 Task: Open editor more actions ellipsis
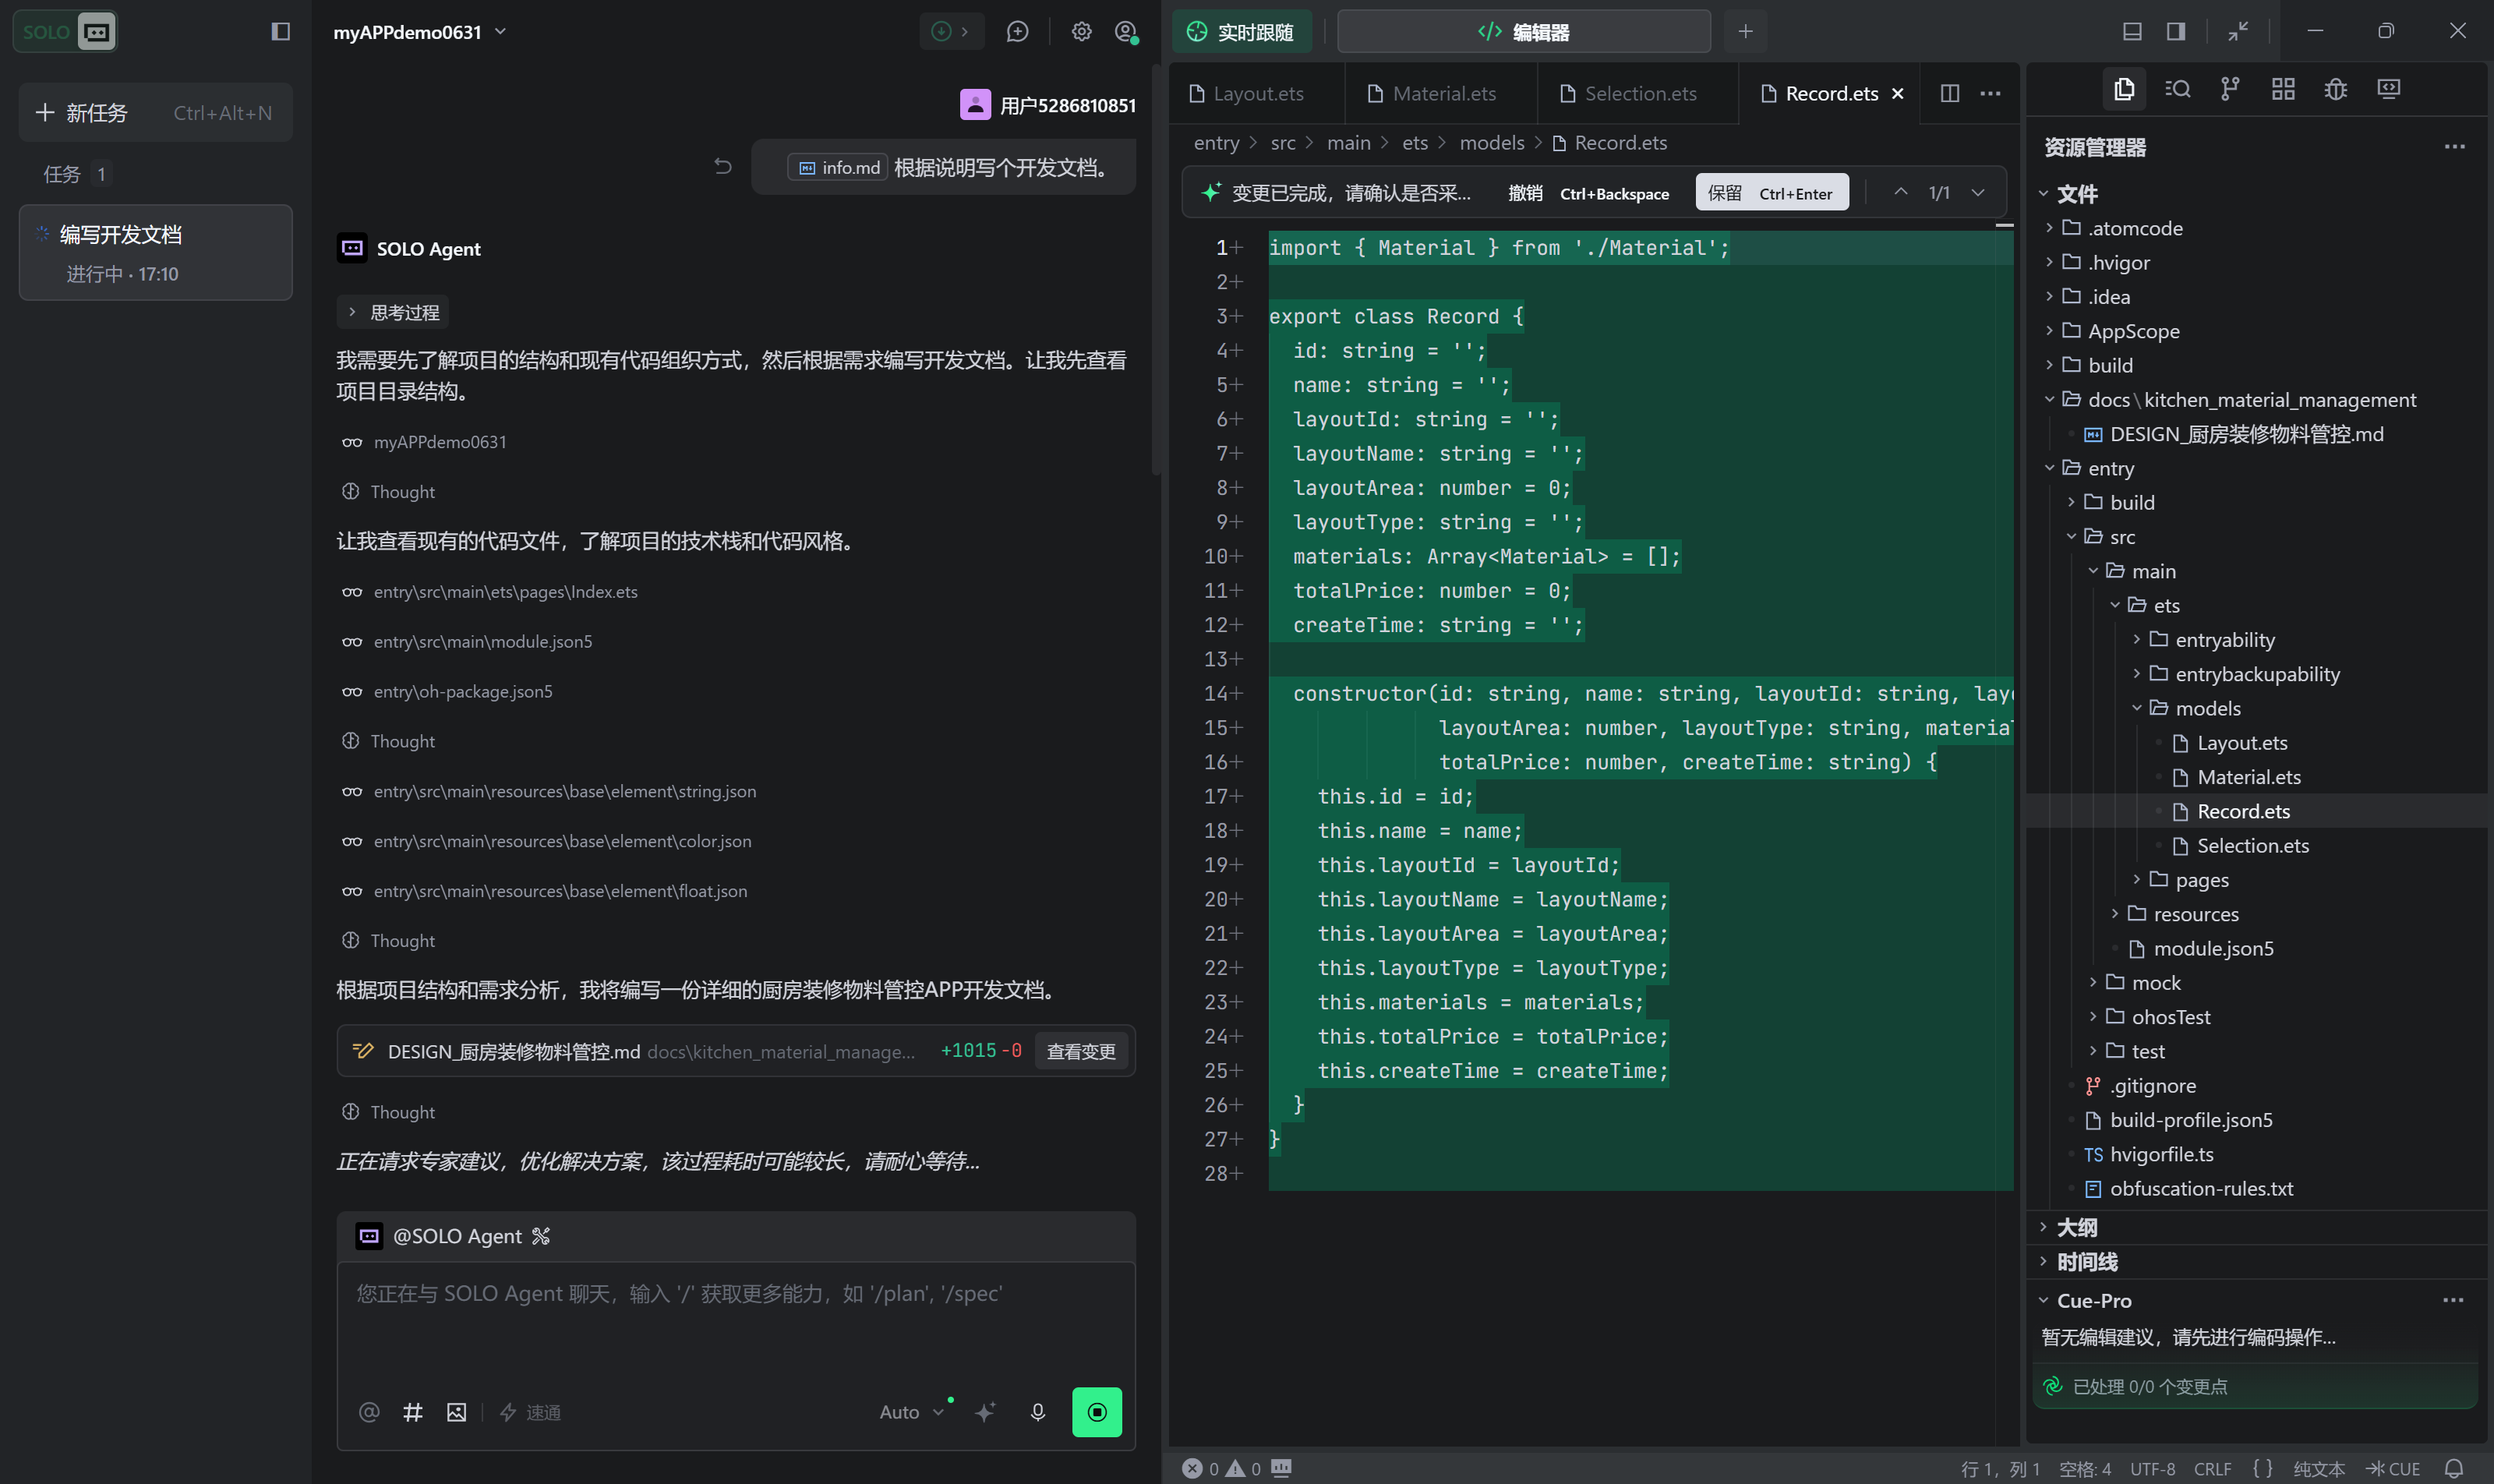click(x=1991, y=93)
